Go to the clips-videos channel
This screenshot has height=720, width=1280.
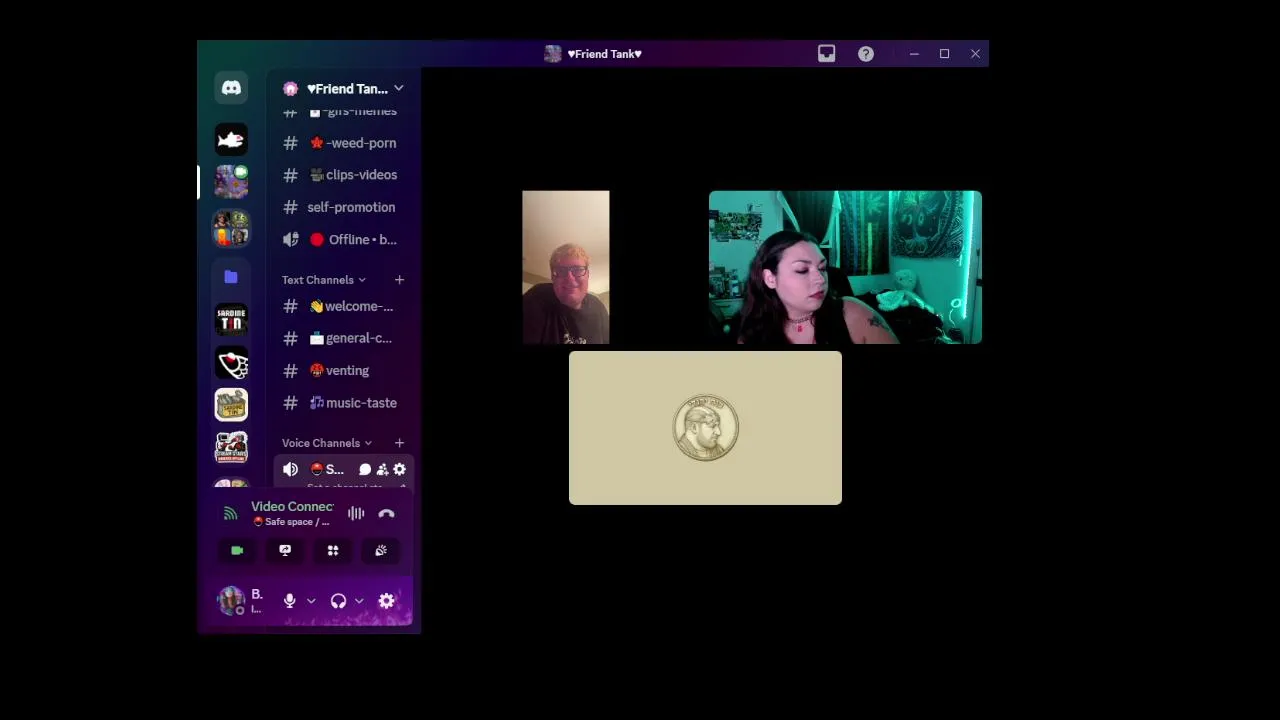(x=343, y=175)
